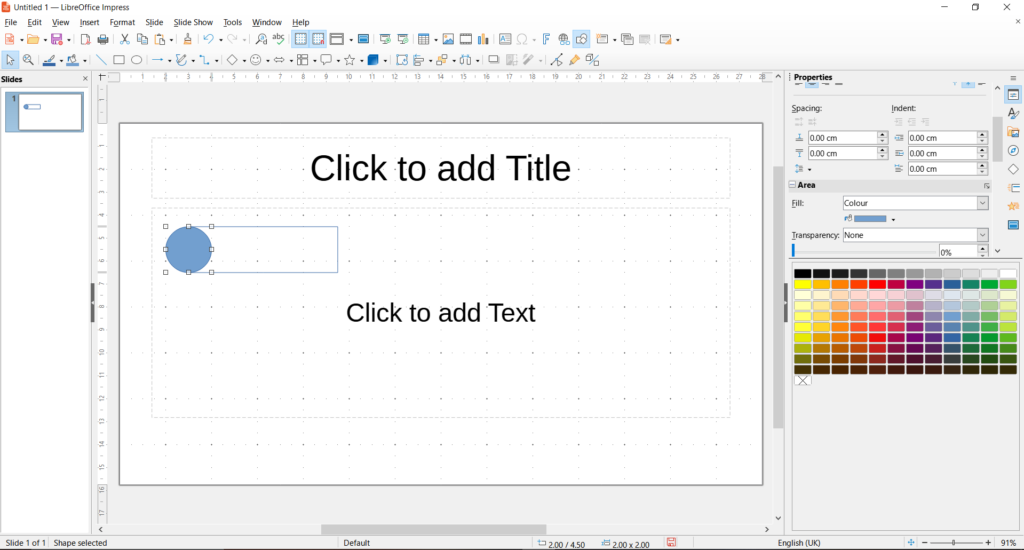
Task: Click 'Click to add Title' placeholder
Action: point(440,168)
